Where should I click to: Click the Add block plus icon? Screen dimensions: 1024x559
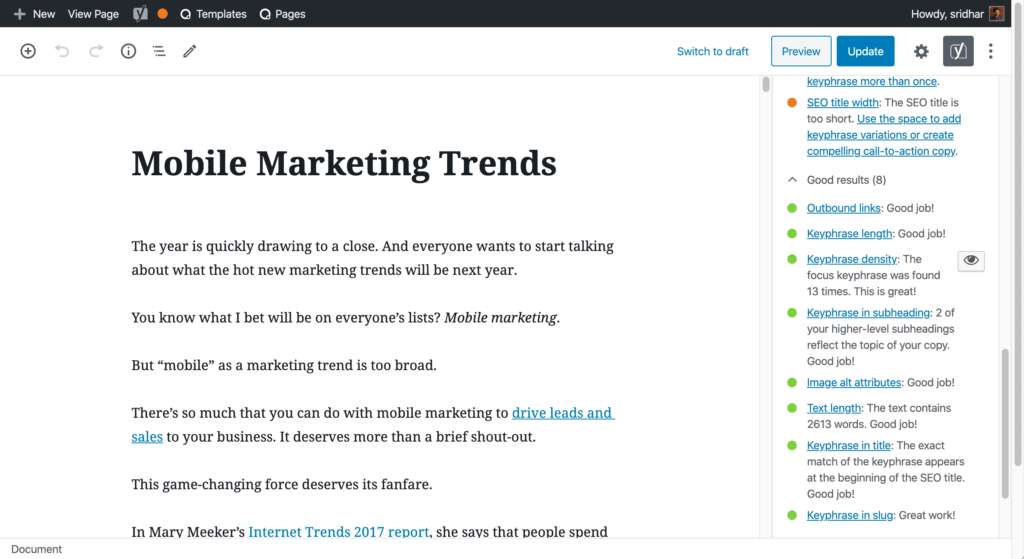point(28,51)
